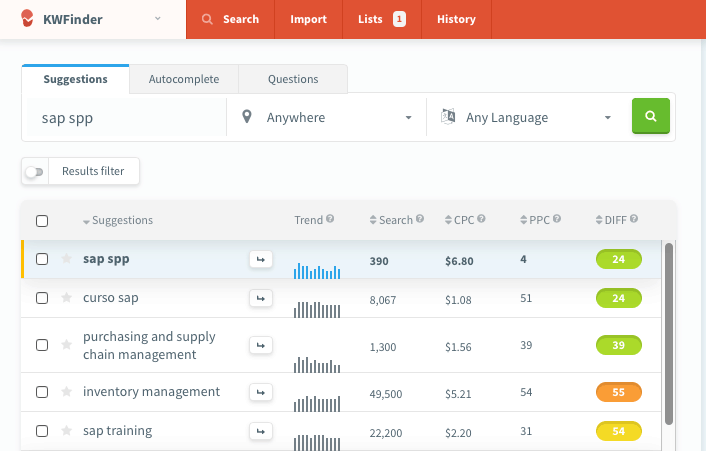The height and width of the screenshot is (451, 706).
Task: Sort by the DIFF column
Action: pyautogui.click(x=611, y=220)
